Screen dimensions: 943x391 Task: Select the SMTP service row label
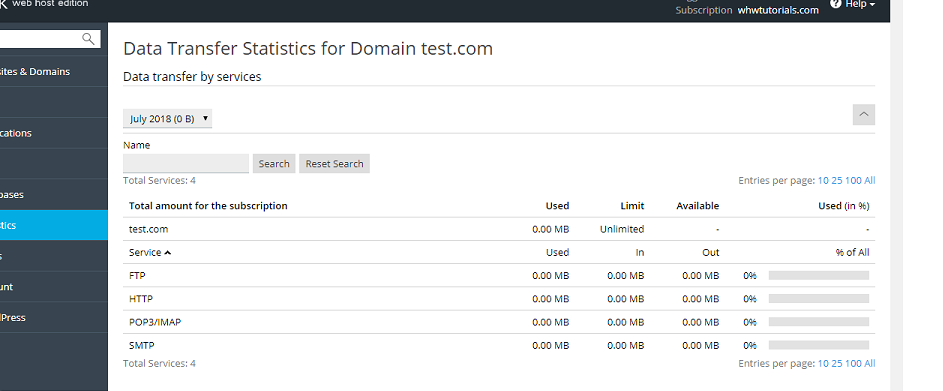pyautogui.click(x=142, y=346)
